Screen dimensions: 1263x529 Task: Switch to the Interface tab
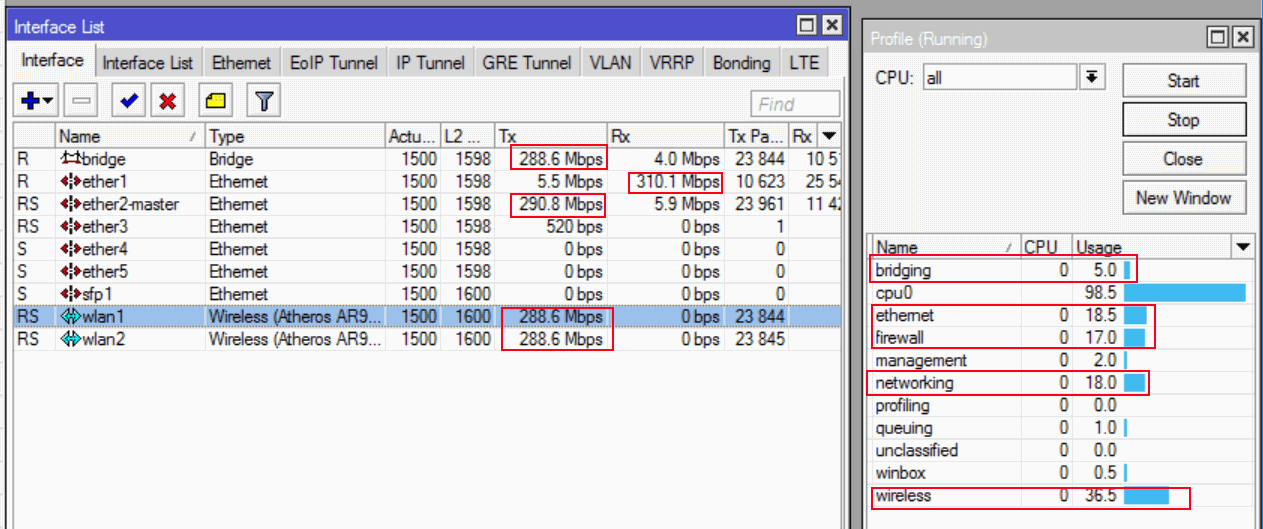(x=53, y=60)
